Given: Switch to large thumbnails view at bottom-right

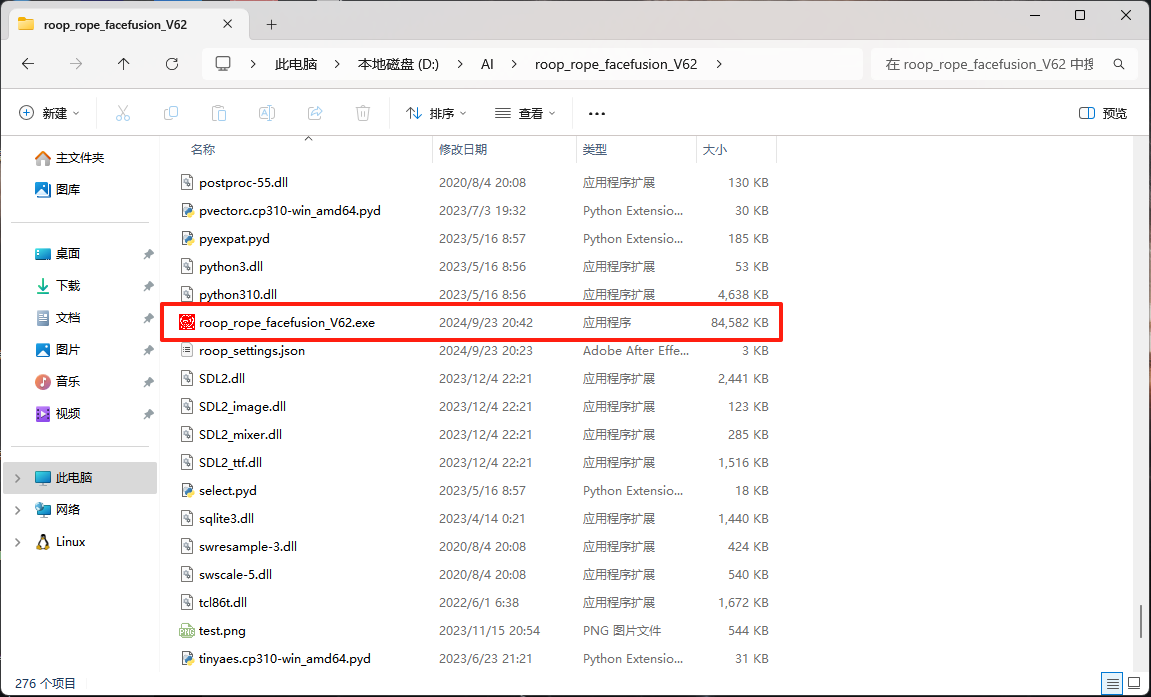Looking at the screenshot, I should click(1135, 684).
